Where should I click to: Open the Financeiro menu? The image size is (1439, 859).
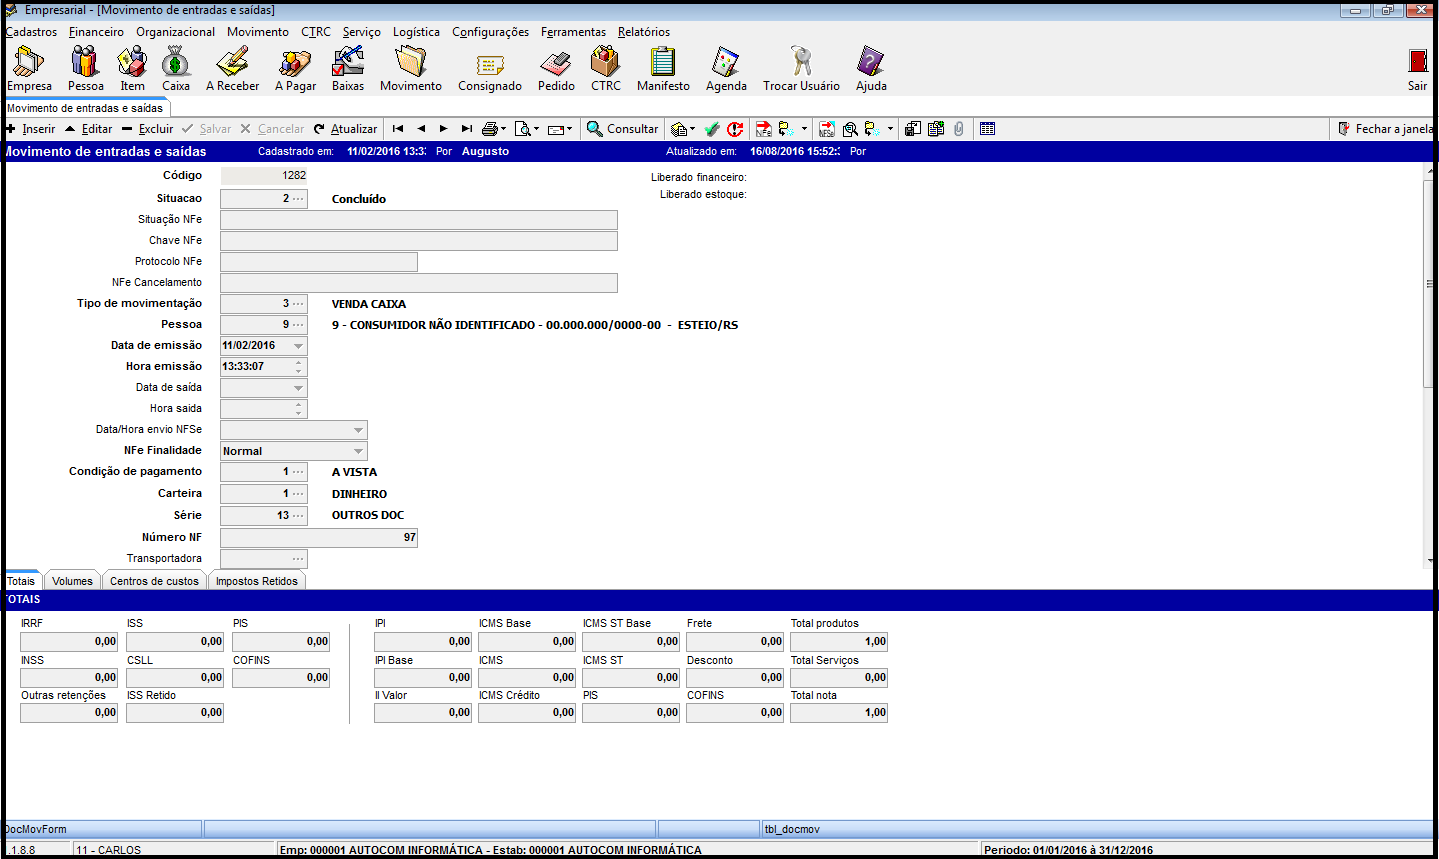(x=96, y=32)
